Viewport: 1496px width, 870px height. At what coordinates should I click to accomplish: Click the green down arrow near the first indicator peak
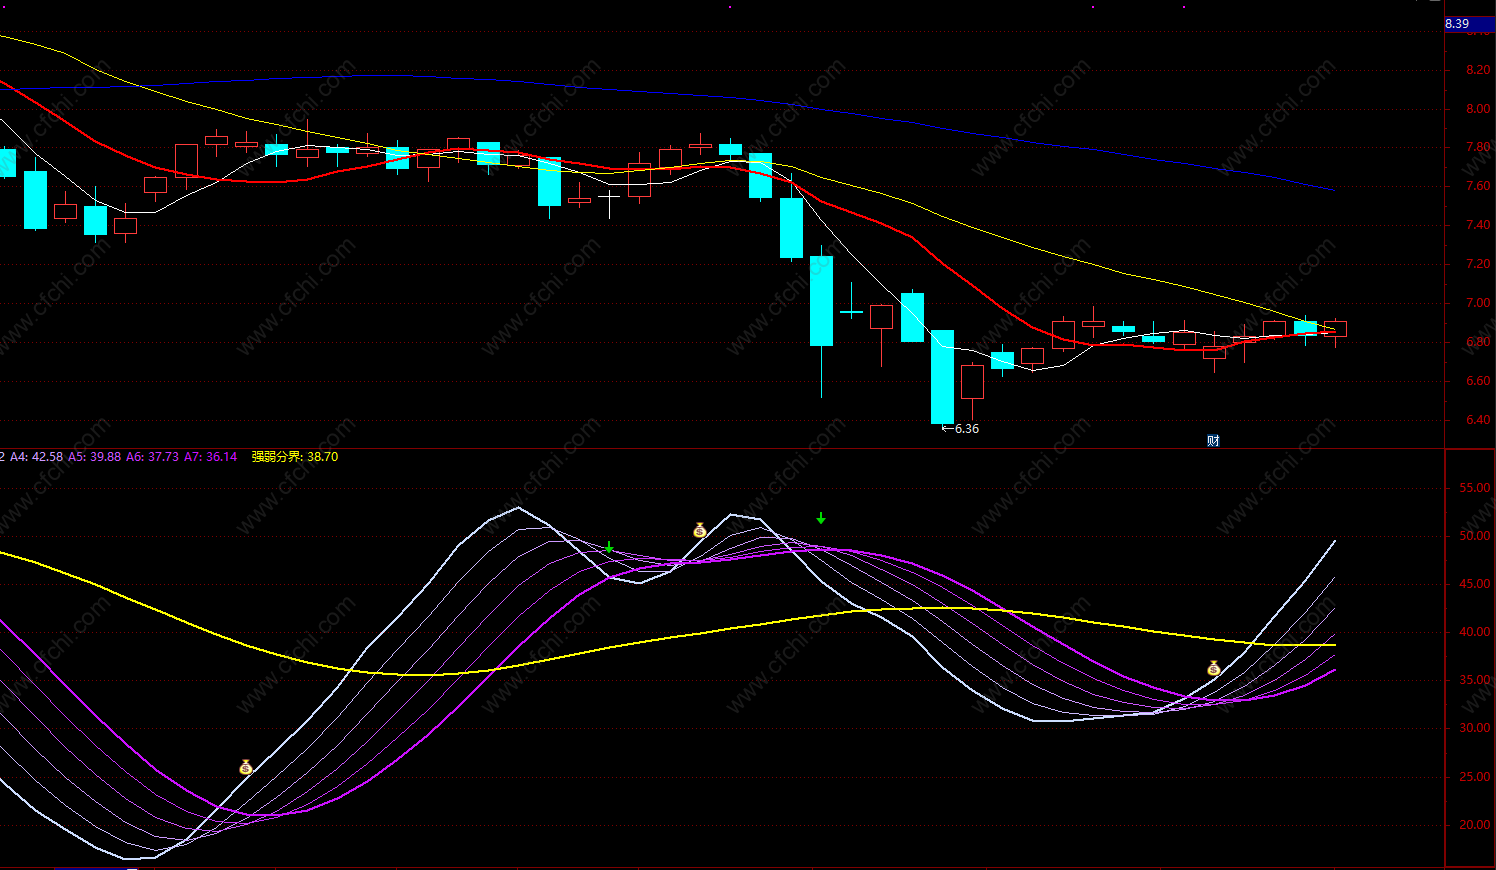coord(609,548)
